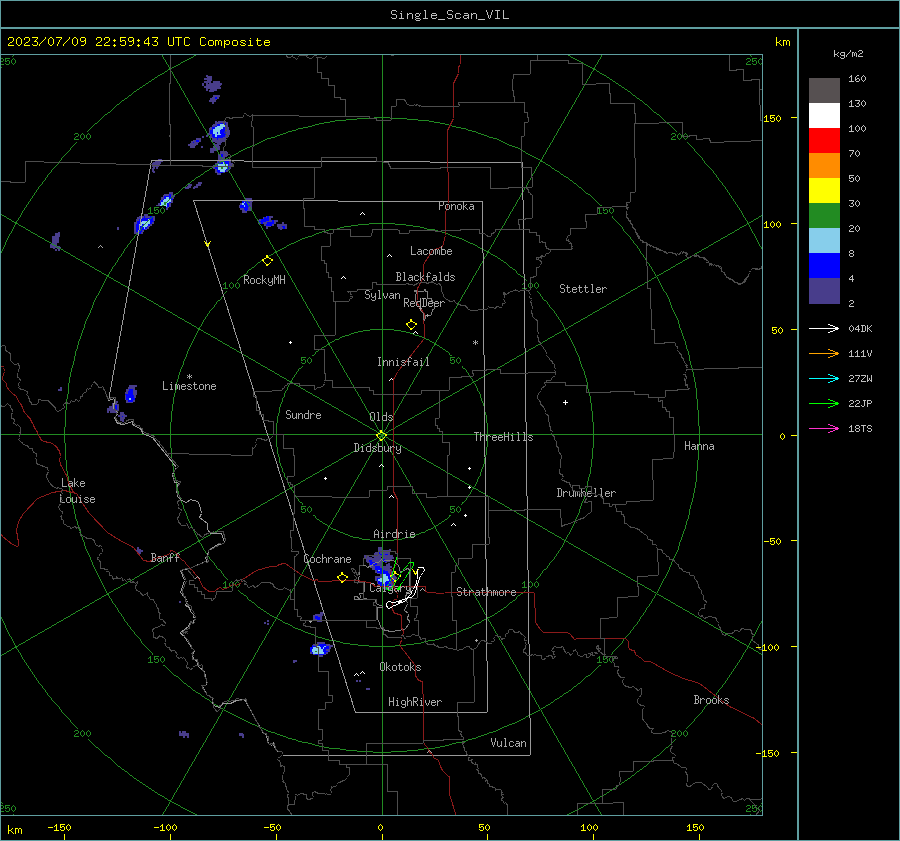This screenshot has height=841, width=900.
Task: Click the Innisfail town label
Action: point(403,362)
